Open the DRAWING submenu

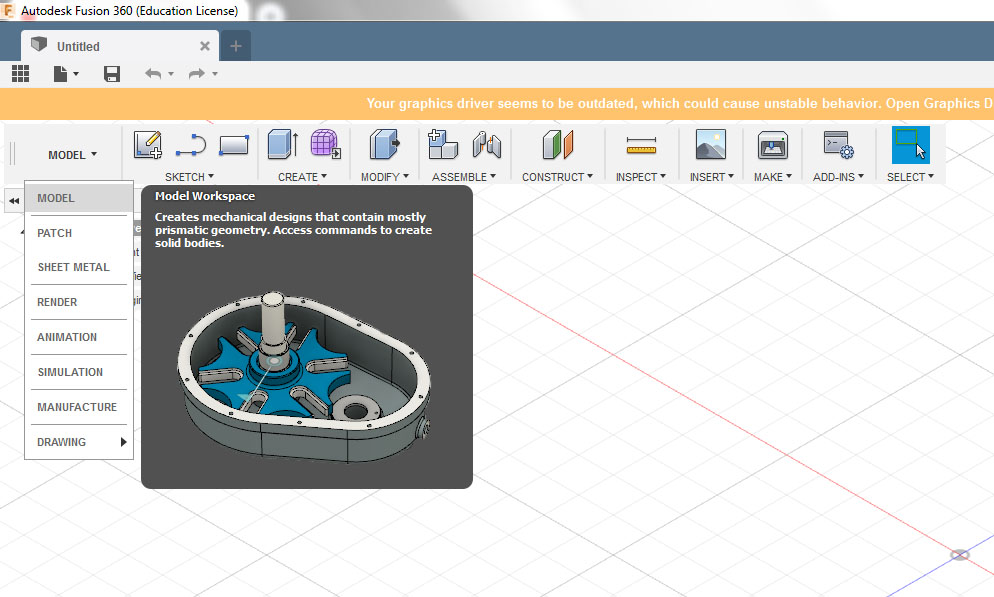pyautogui.click(x=79, y=442)
